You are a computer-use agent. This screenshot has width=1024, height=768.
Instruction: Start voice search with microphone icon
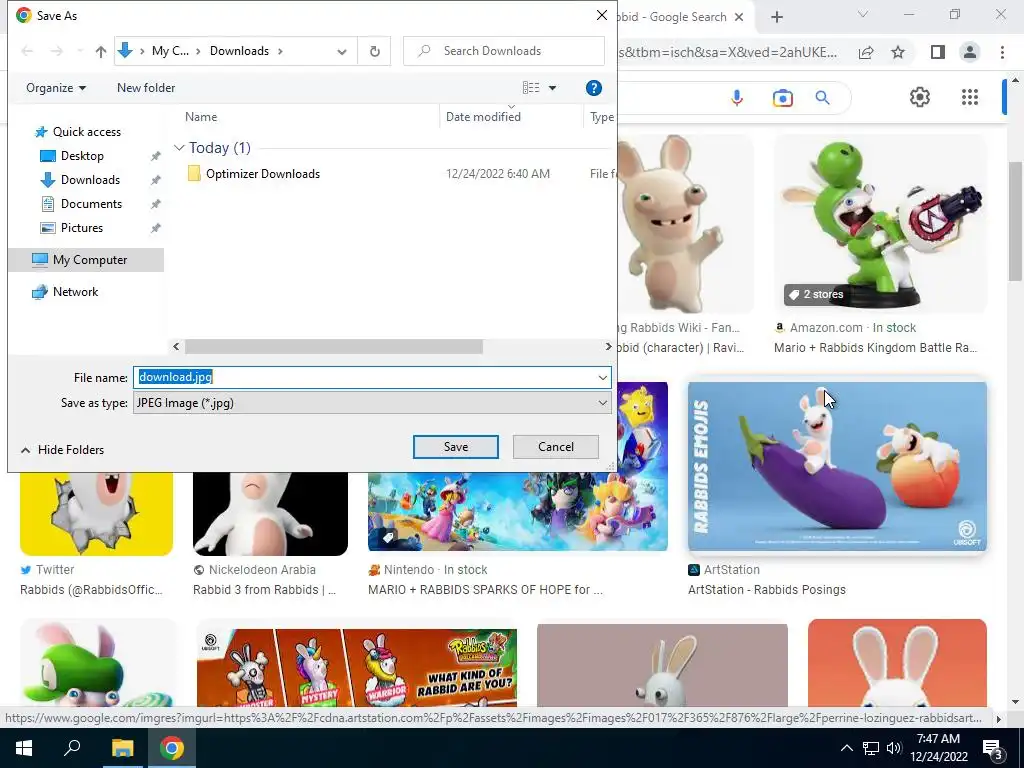pos(737,98)
